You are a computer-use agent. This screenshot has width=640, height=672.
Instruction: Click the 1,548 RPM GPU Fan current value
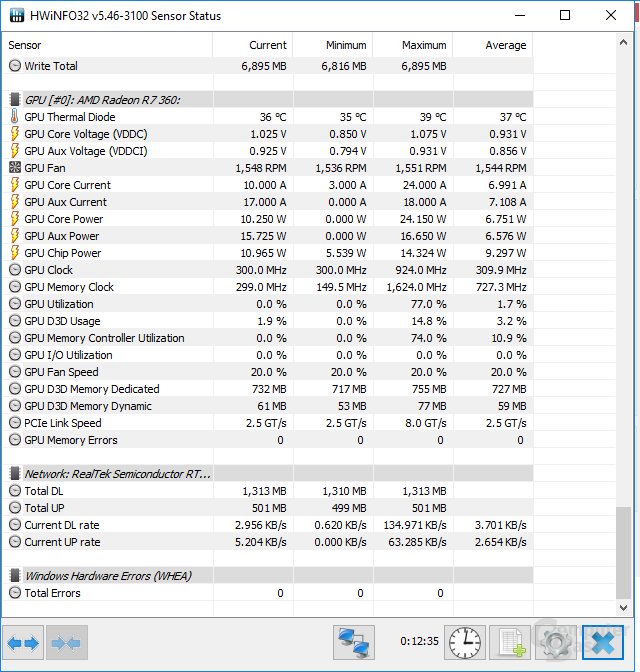[261, 168]
